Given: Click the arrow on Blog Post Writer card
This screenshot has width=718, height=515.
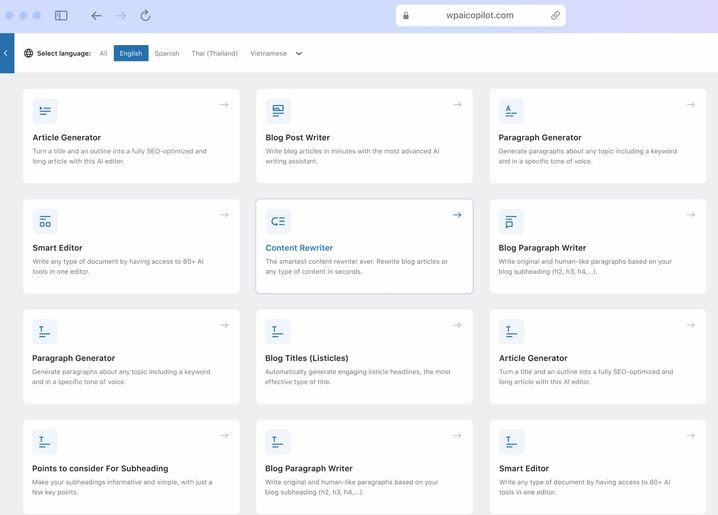Looking at the screenshot, I should pyautogui.click(x=457, y=104).
